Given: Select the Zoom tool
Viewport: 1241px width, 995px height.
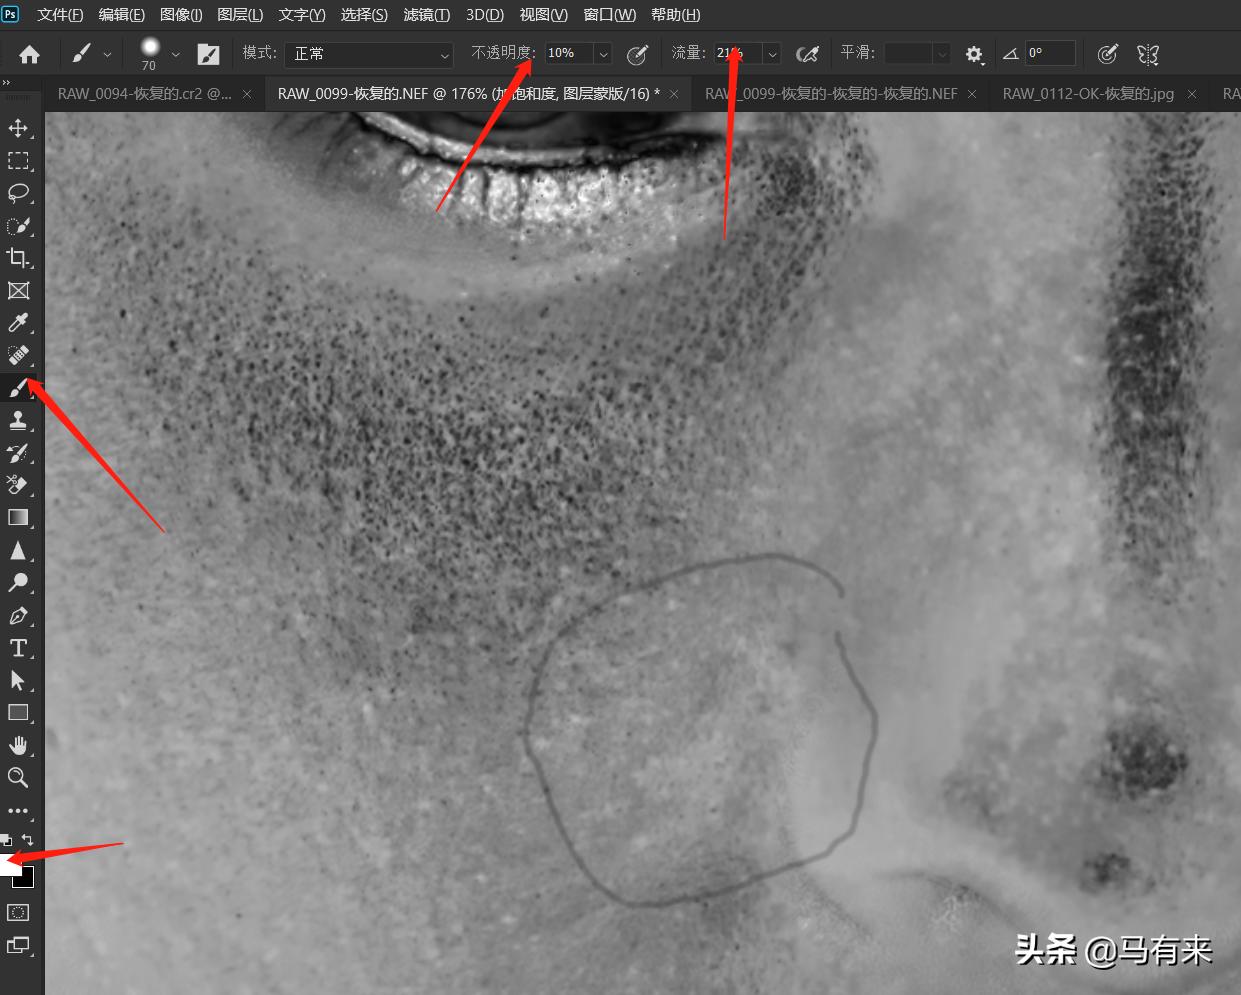Looking at the screenshot, I should (18, 778).
